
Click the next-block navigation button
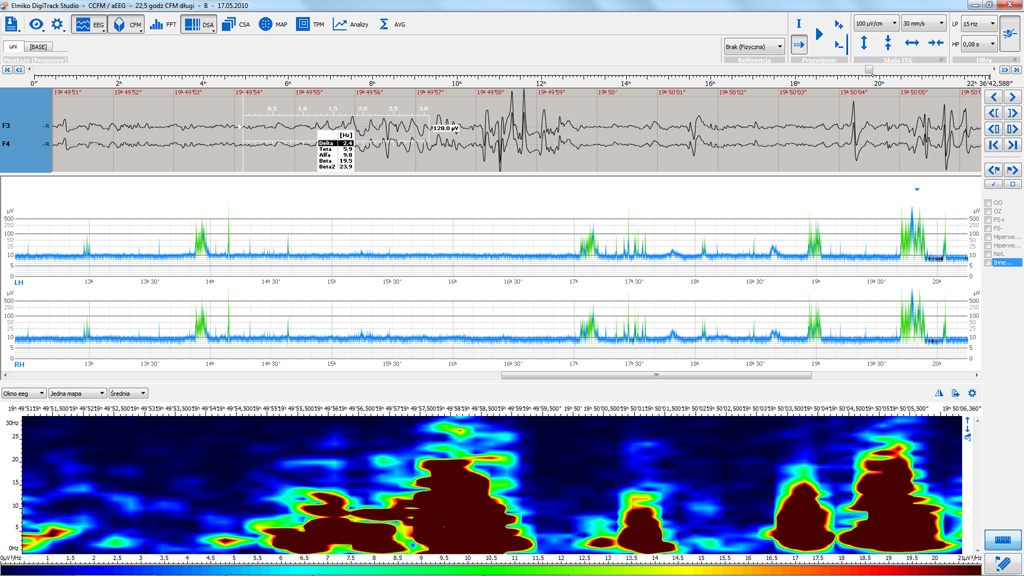coord(1013,129)
